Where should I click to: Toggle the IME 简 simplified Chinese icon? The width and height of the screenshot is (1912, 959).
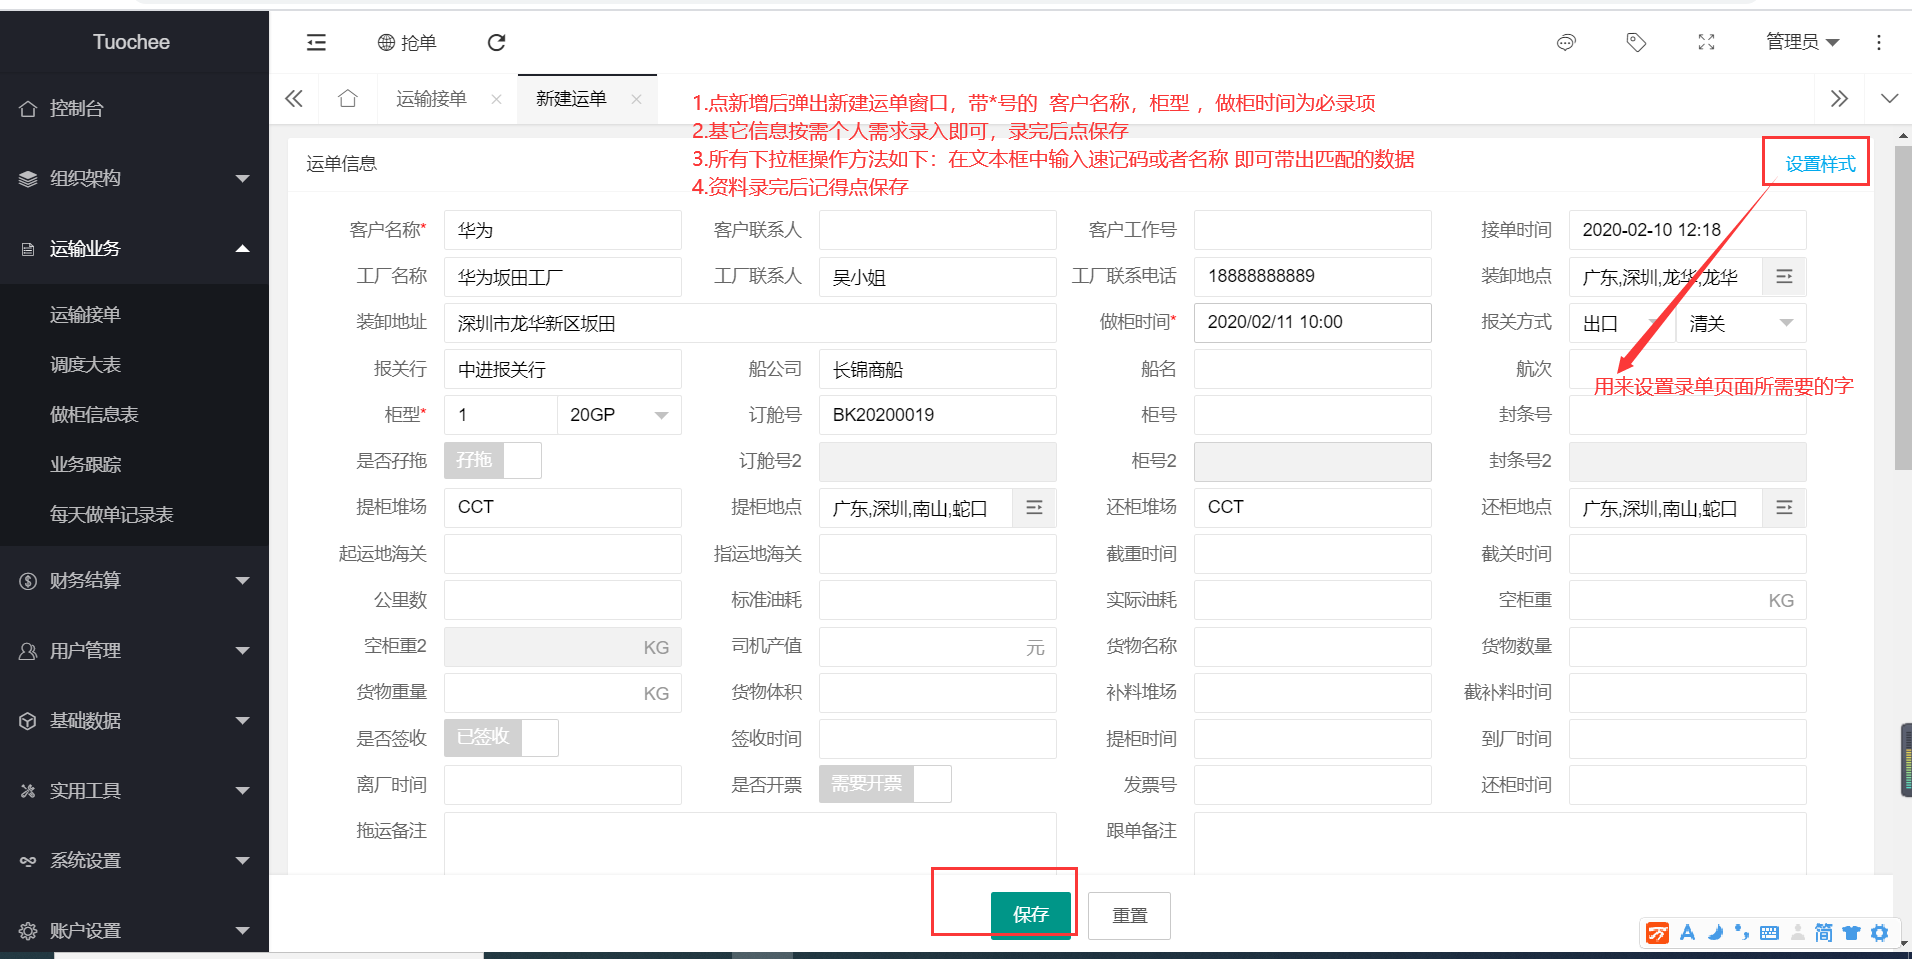[1823, 933]
